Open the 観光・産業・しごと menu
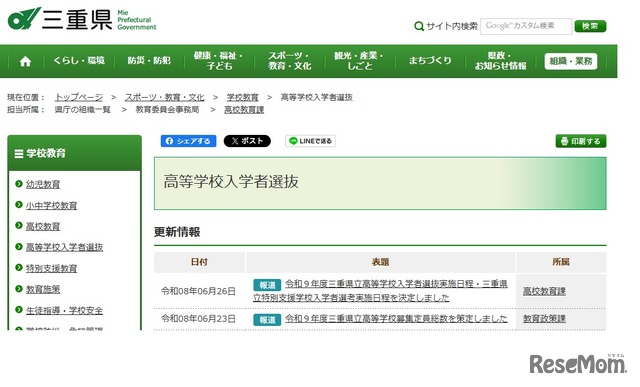This screenshot has height=387, width=640. pos(359,61)
